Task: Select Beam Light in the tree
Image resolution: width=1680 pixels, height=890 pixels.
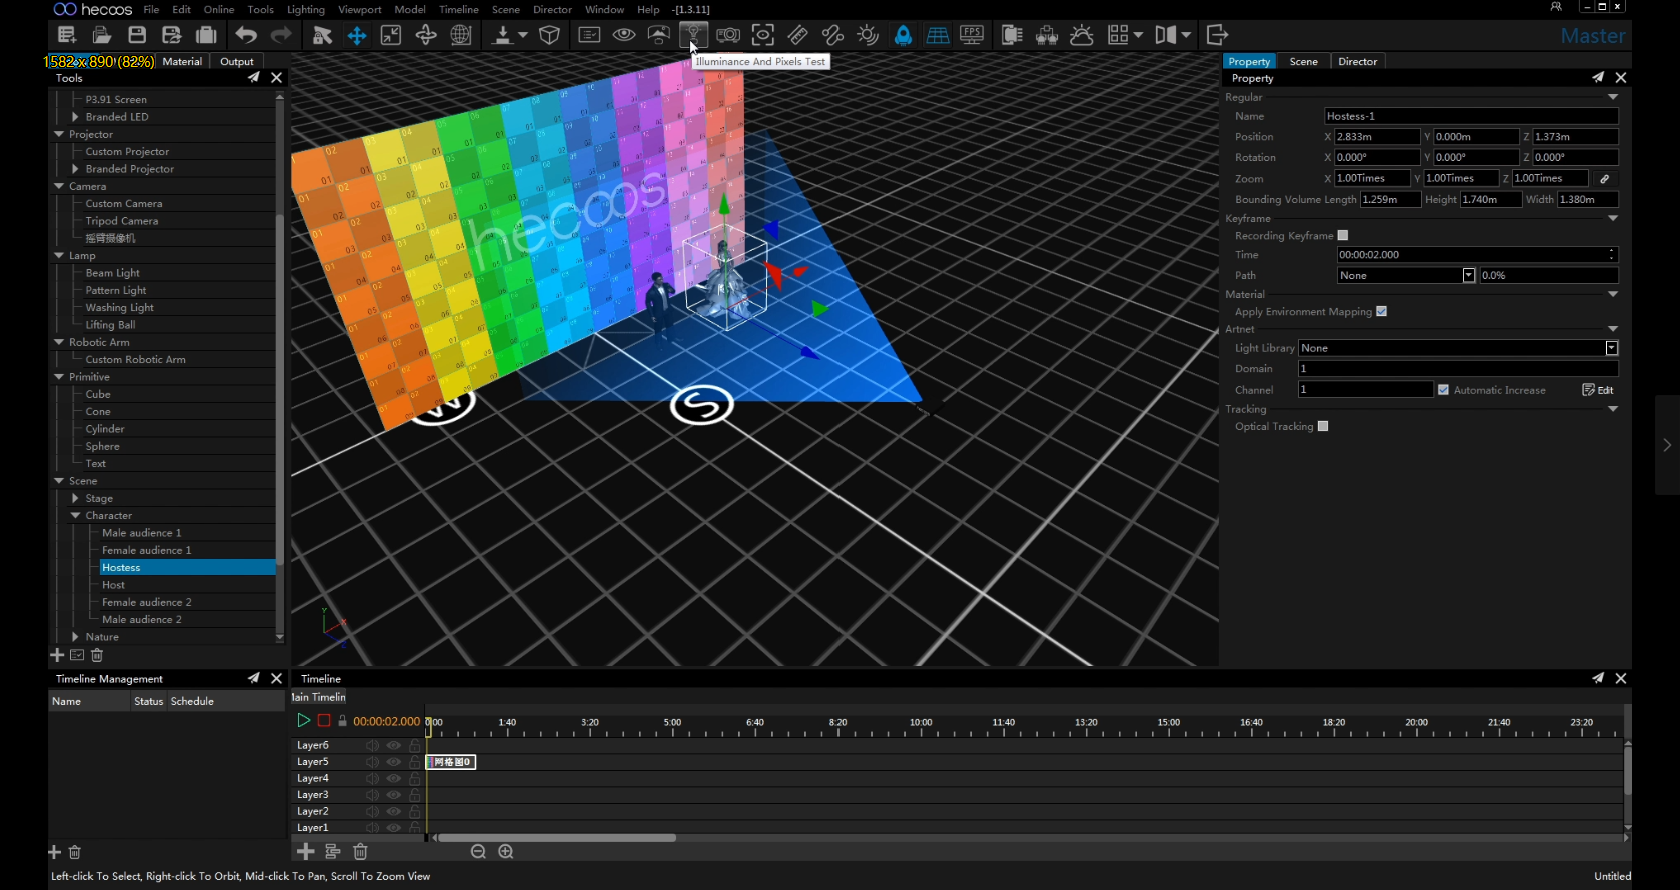Action: coord(112,273)
